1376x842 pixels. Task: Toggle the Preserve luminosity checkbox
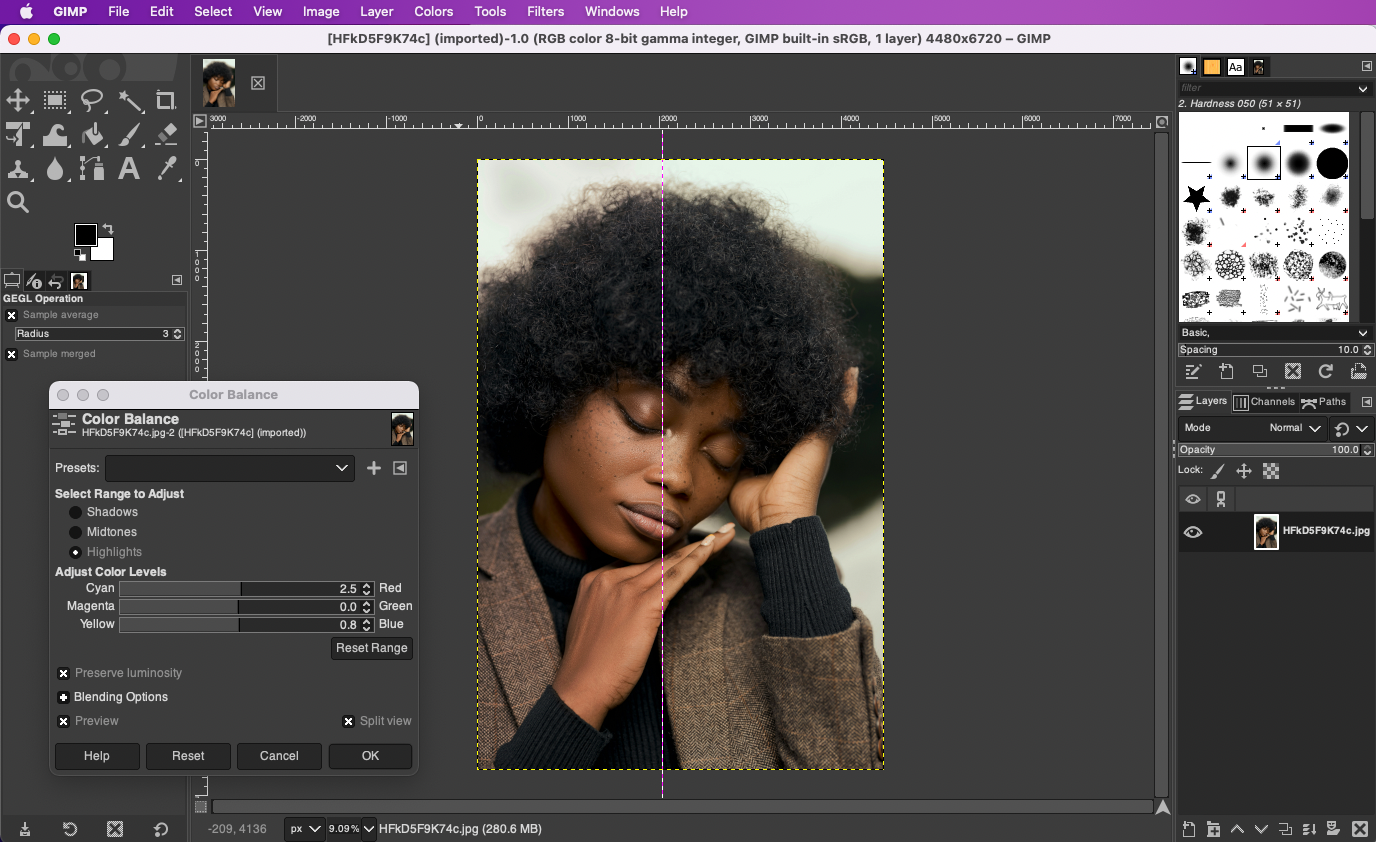[64, 674]
